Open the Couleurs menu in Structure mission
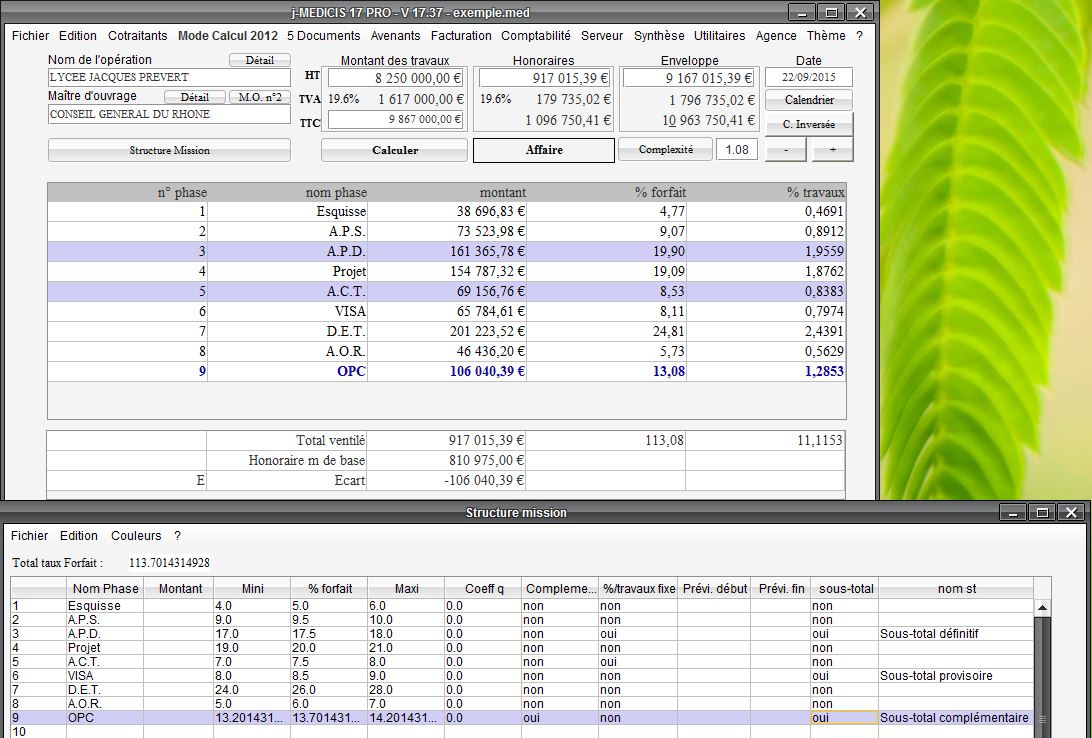Viewport: 1092px width, 738px height. [x=136, y=535]
